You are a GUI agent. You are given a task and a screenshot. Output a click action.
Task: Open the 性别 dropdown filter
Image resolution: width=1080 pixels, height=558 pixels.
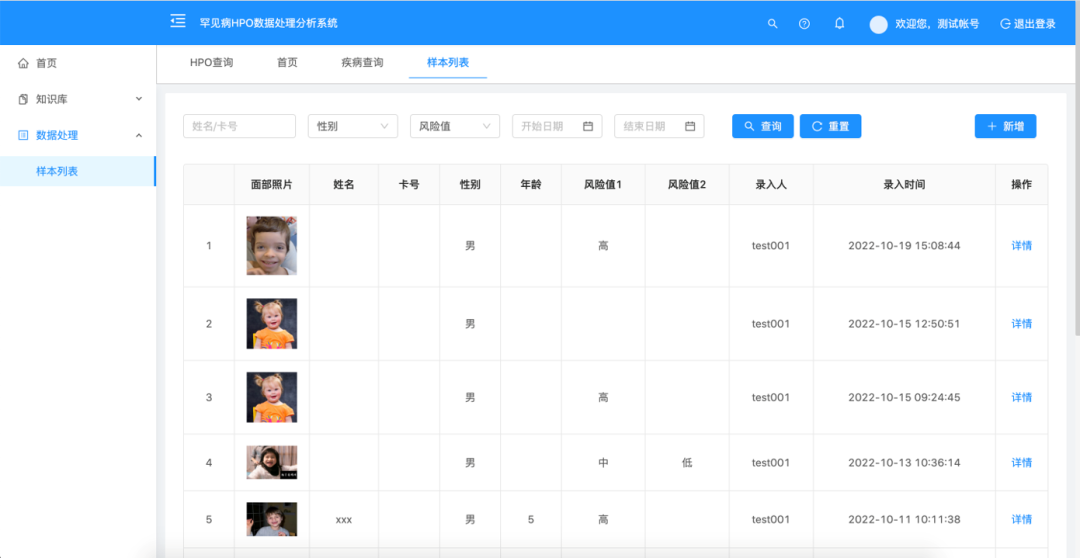click(x=353, y=126)
